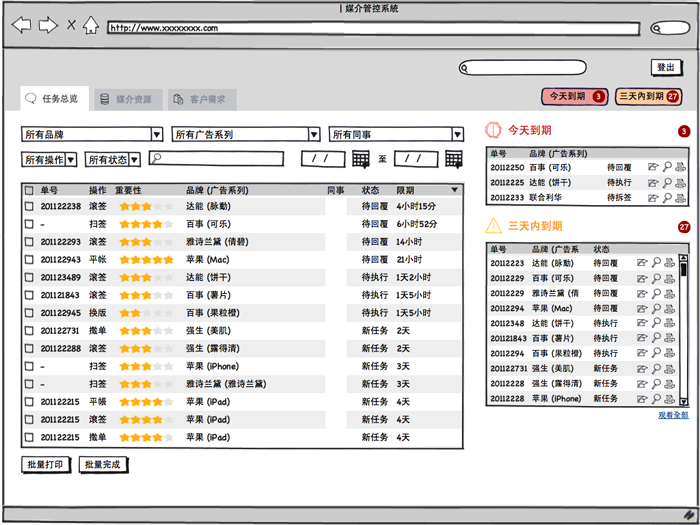This screenshot has height=525, width=700.
Task: Expand the 所有同事 dropdown
Action: pyautogui.click(x=396, y=134)
